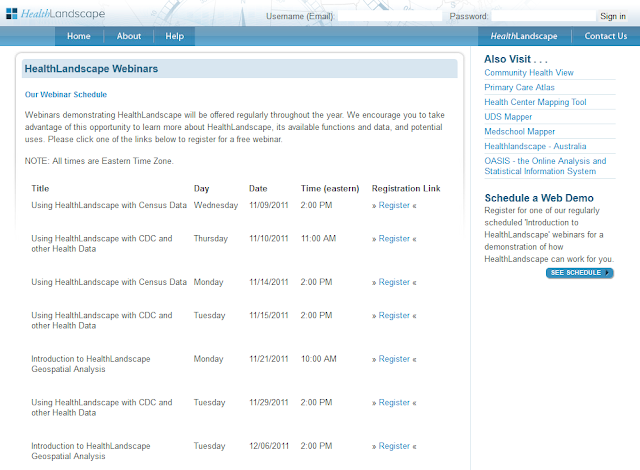The width and height of the screenshot is (640, 470).
Task: Open Health Center Mapping Tool link
Action: (x=535, y=102)
